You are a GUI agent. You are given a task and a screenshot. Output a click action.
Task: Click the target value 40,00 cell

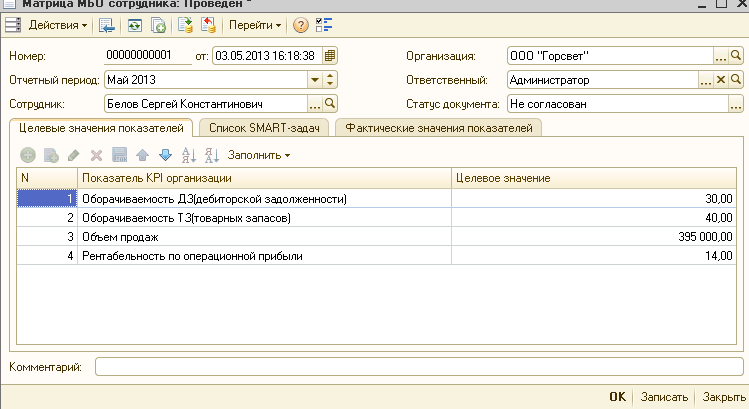pos(594,217)
